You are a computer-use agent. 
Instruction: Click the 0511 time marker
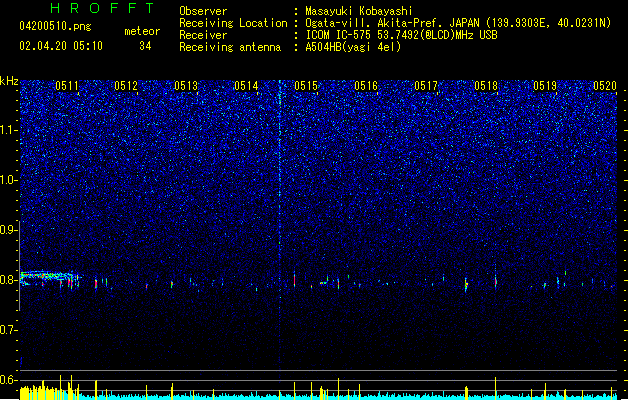(67, 86)
